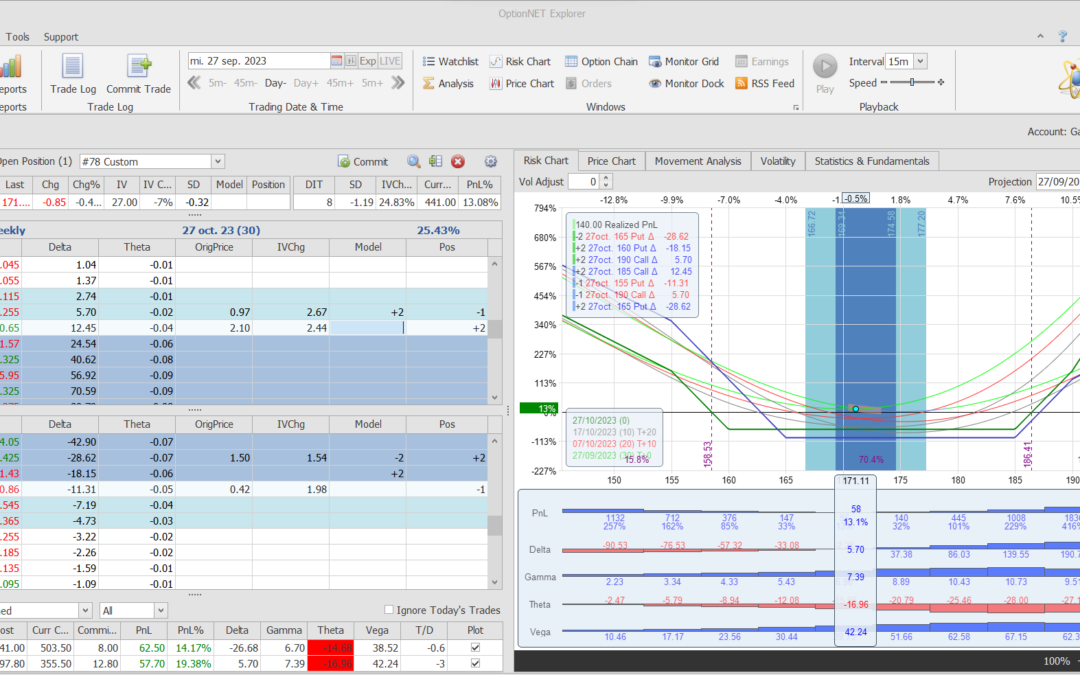The image size is (1080, 675).
Task: Open position settings gear icon
Action: click(490, 161)
